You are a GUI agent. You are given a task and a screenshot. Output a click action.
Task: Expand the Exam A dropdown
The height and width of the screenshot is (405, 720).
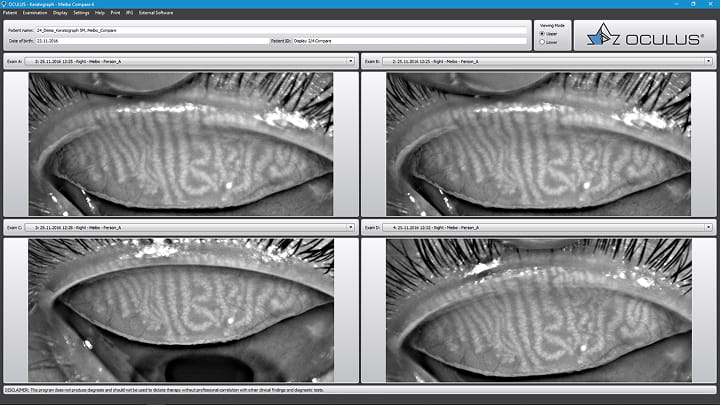point(351,61)
